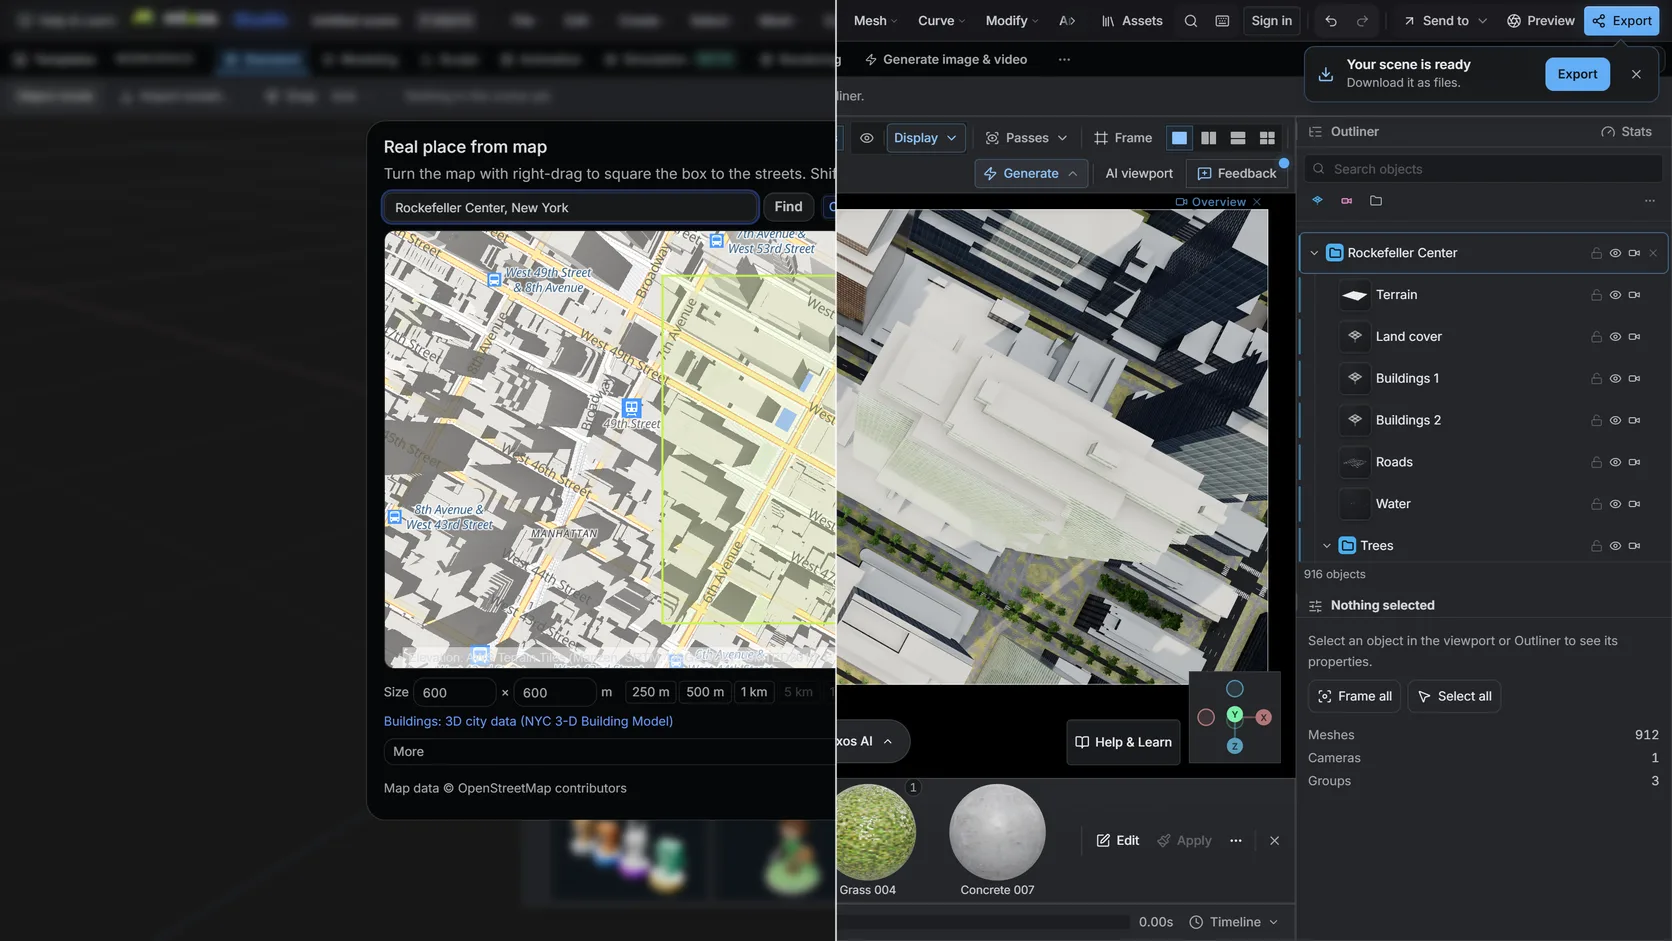The image size is (1672, 941).
Task: Open the Display dropdown
Action: (x=925, y=138)
